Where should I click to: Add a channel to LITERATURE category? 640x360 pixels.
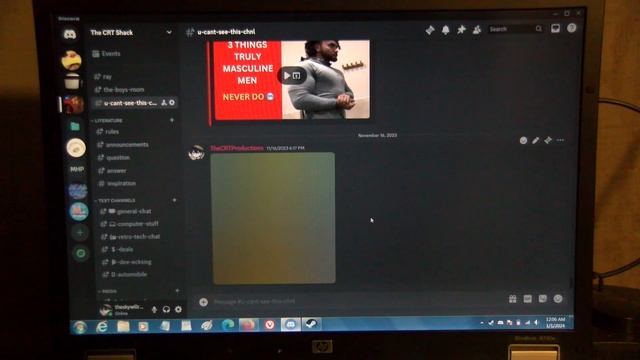(x=172, y=120)
